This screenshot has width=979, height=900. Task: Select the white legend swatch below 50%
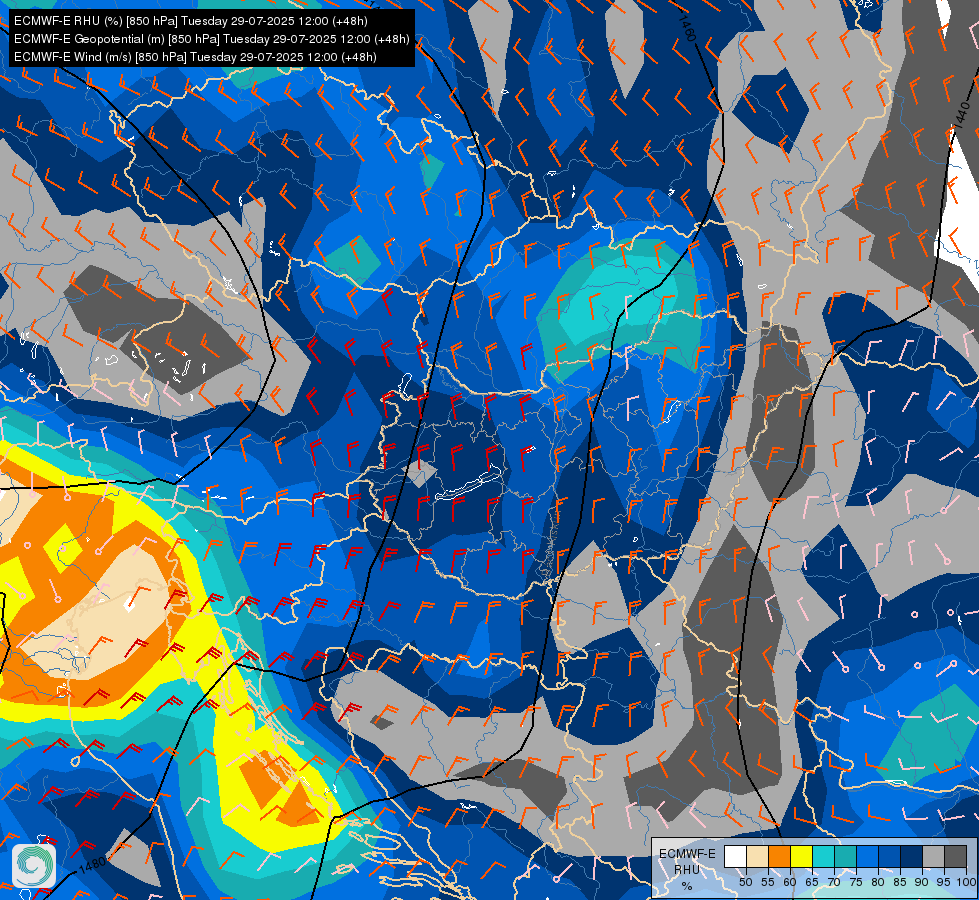click(735, 856)
